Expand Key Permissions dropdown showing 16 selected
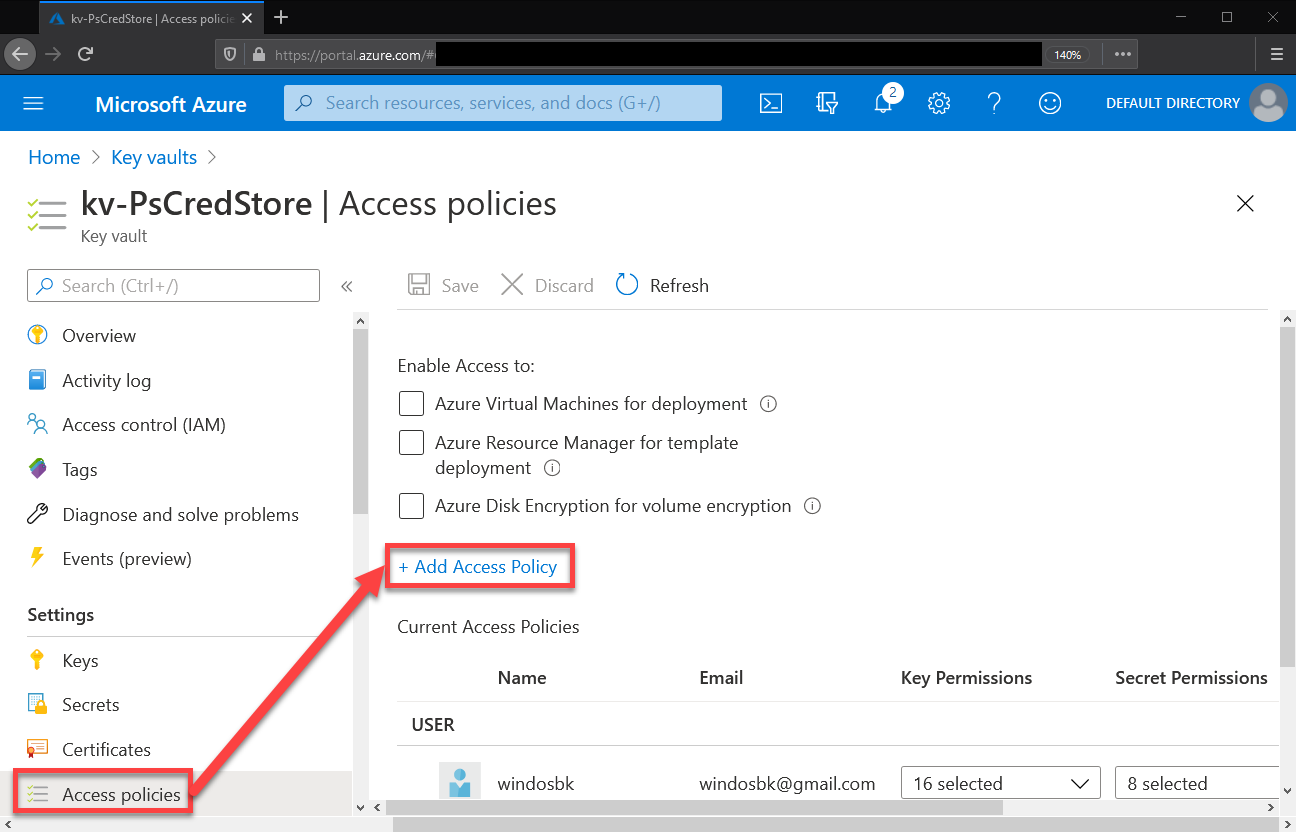Screen dimensions: 1296x832 coord(1000,783)
